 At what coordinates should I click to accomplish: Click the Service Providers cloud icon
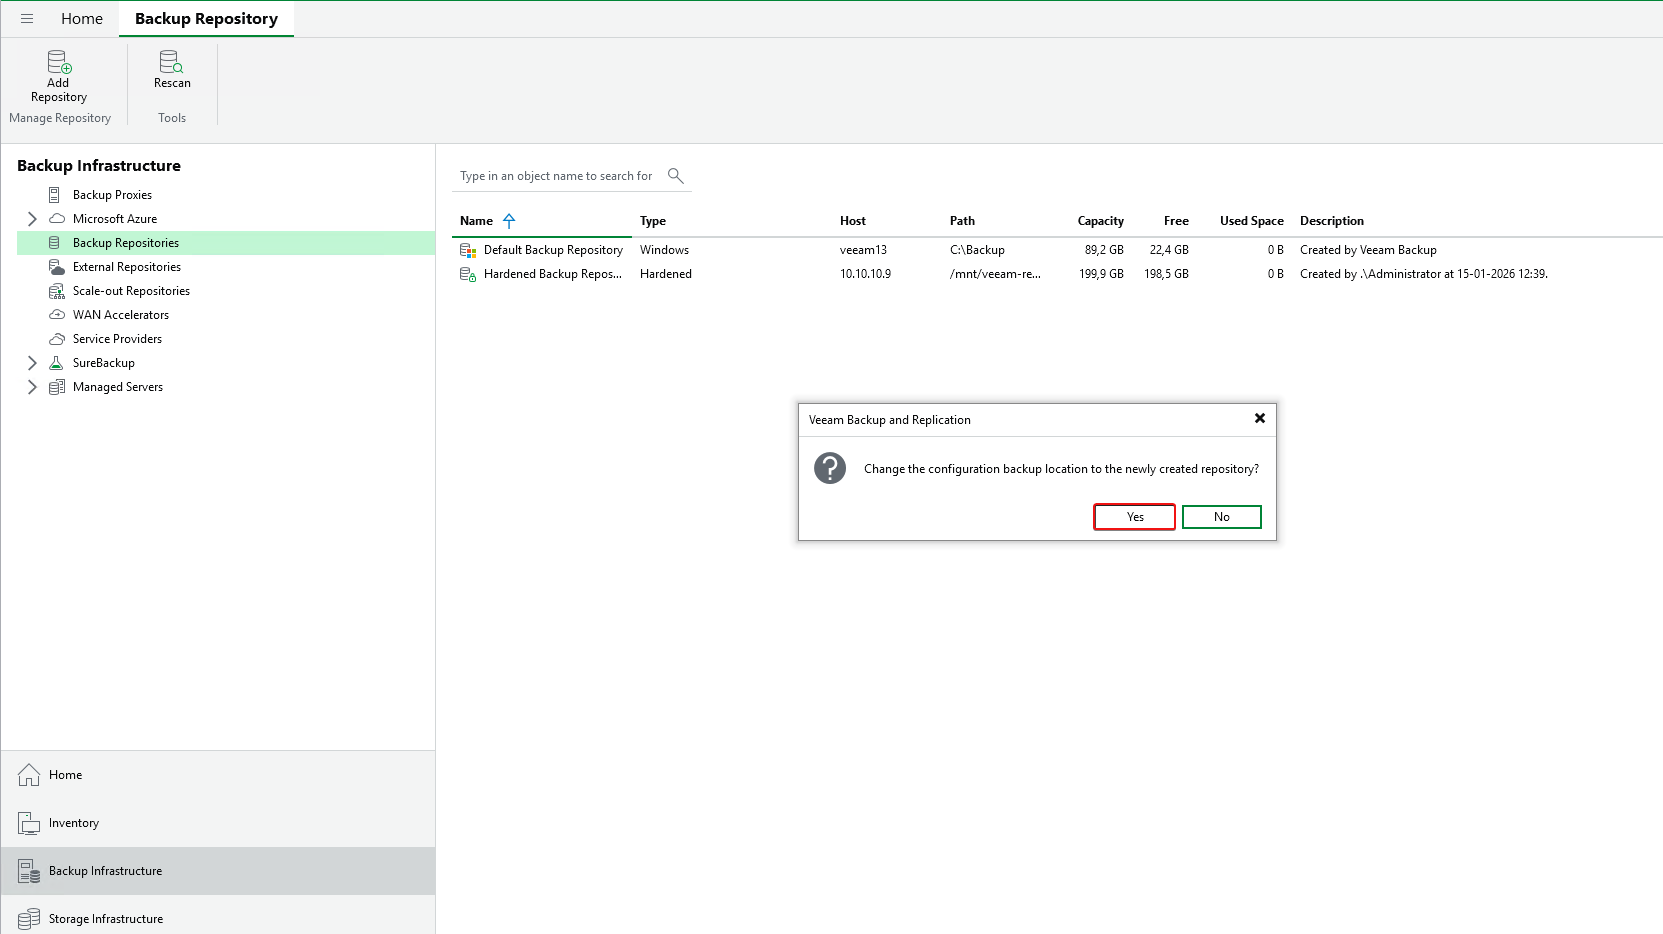57,339
